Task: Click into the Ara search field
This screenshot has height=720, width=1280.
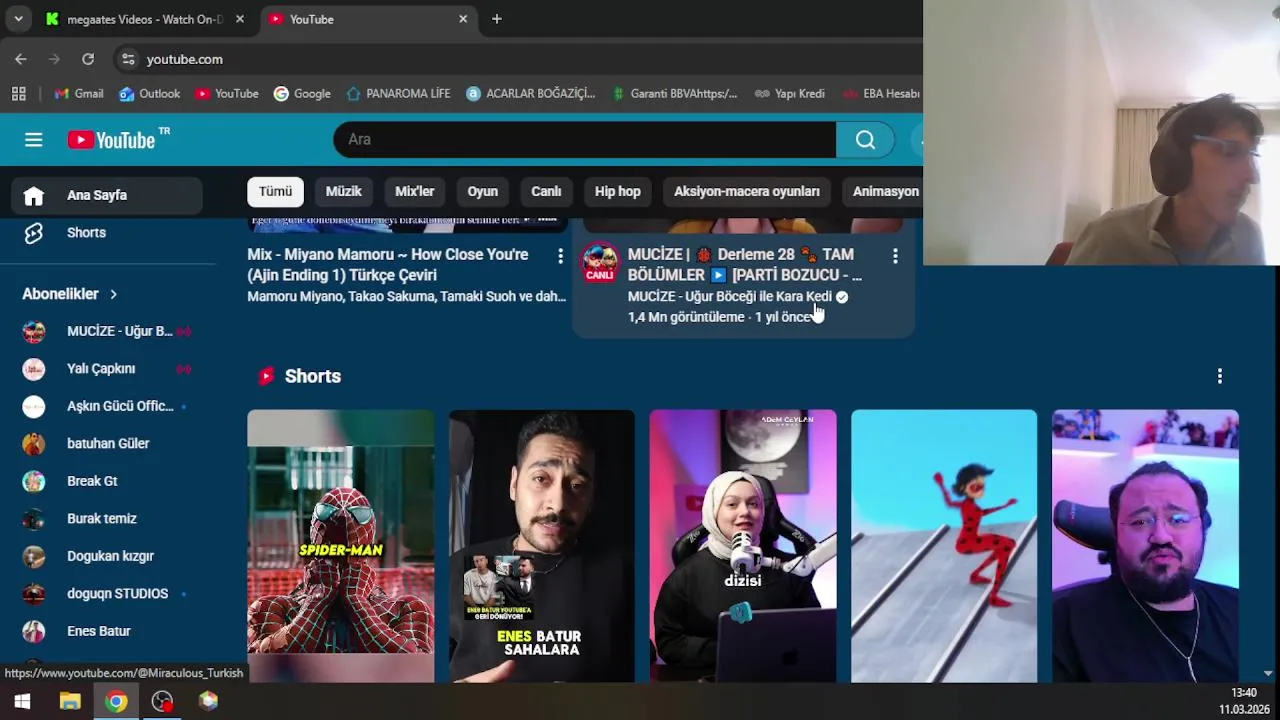Action: pyautogui.click(x=585, y=139)
